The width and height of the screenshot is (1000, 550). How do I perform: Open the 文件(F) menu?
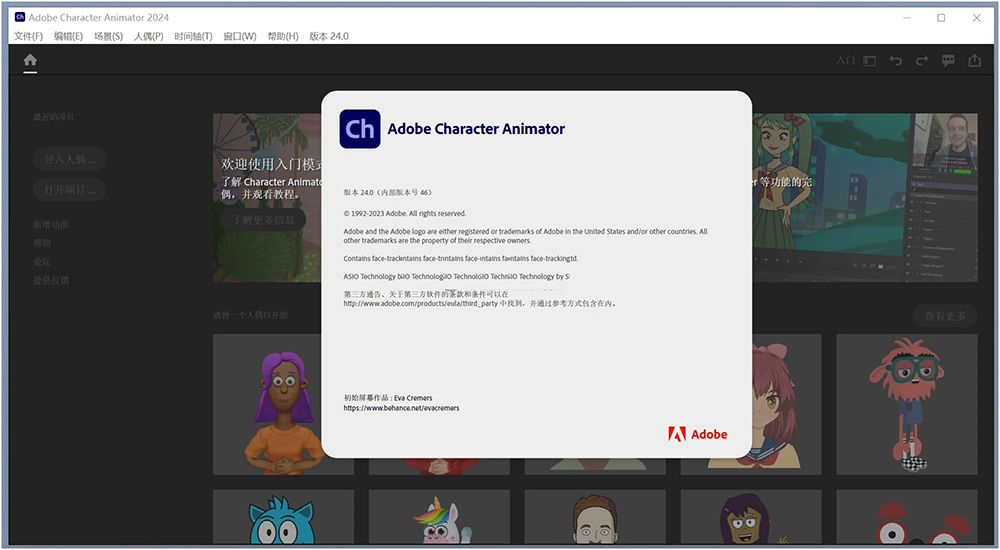[29, 36]
